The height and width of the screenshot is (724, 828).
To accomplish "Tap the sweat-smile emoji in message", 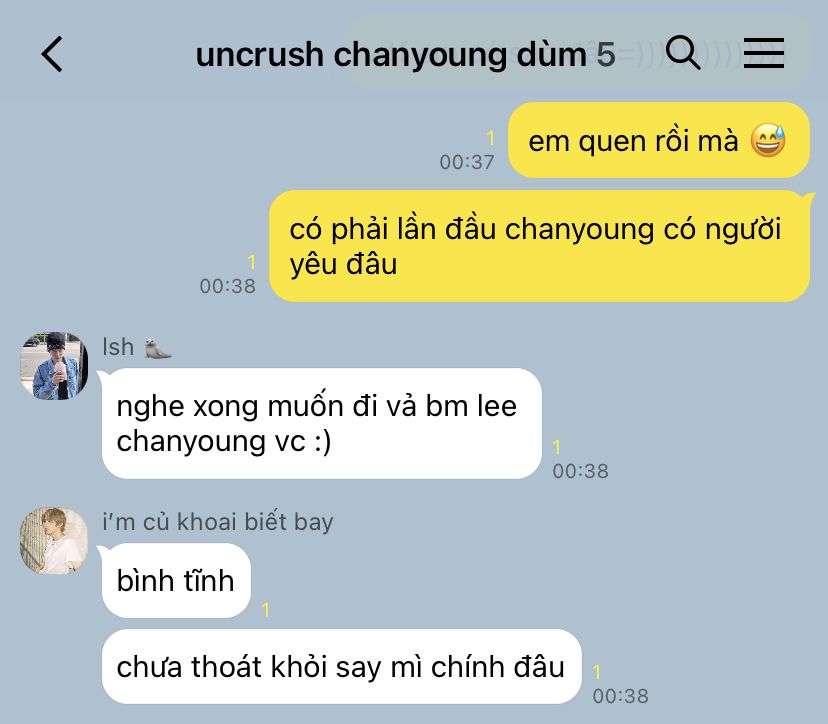I will pos(768,141).
